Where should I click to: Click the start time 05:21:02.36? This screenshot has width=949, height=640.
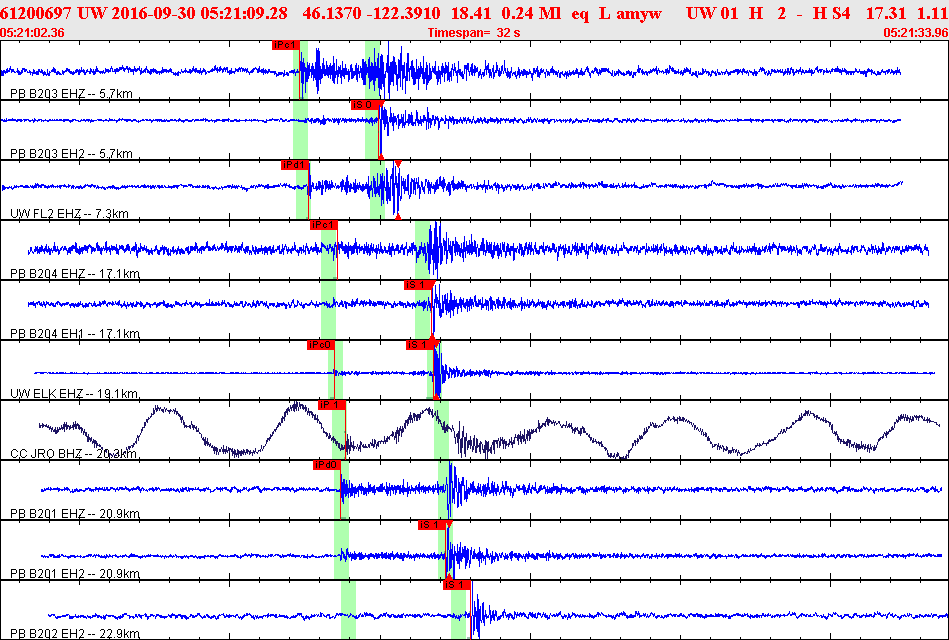(32, 33)
